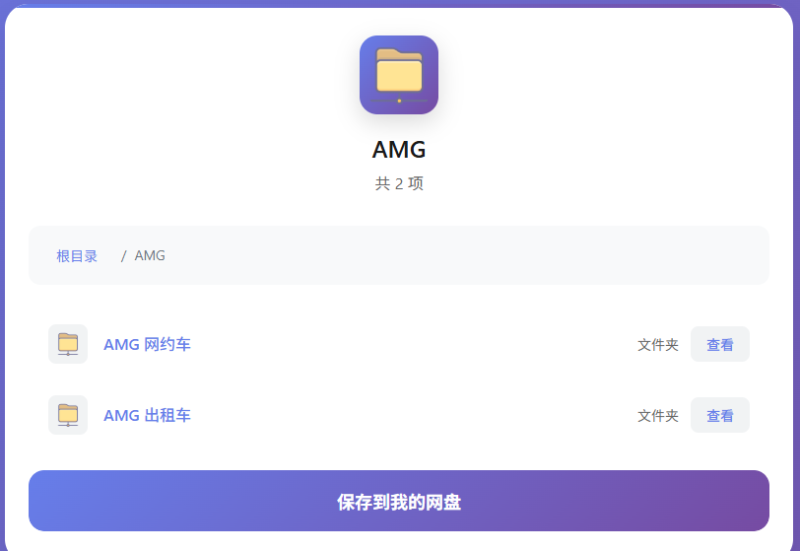The height and width of the screenshot is (551, 800).
Task: Open the AMG 网约车 folder link
Action: (147, 344)
